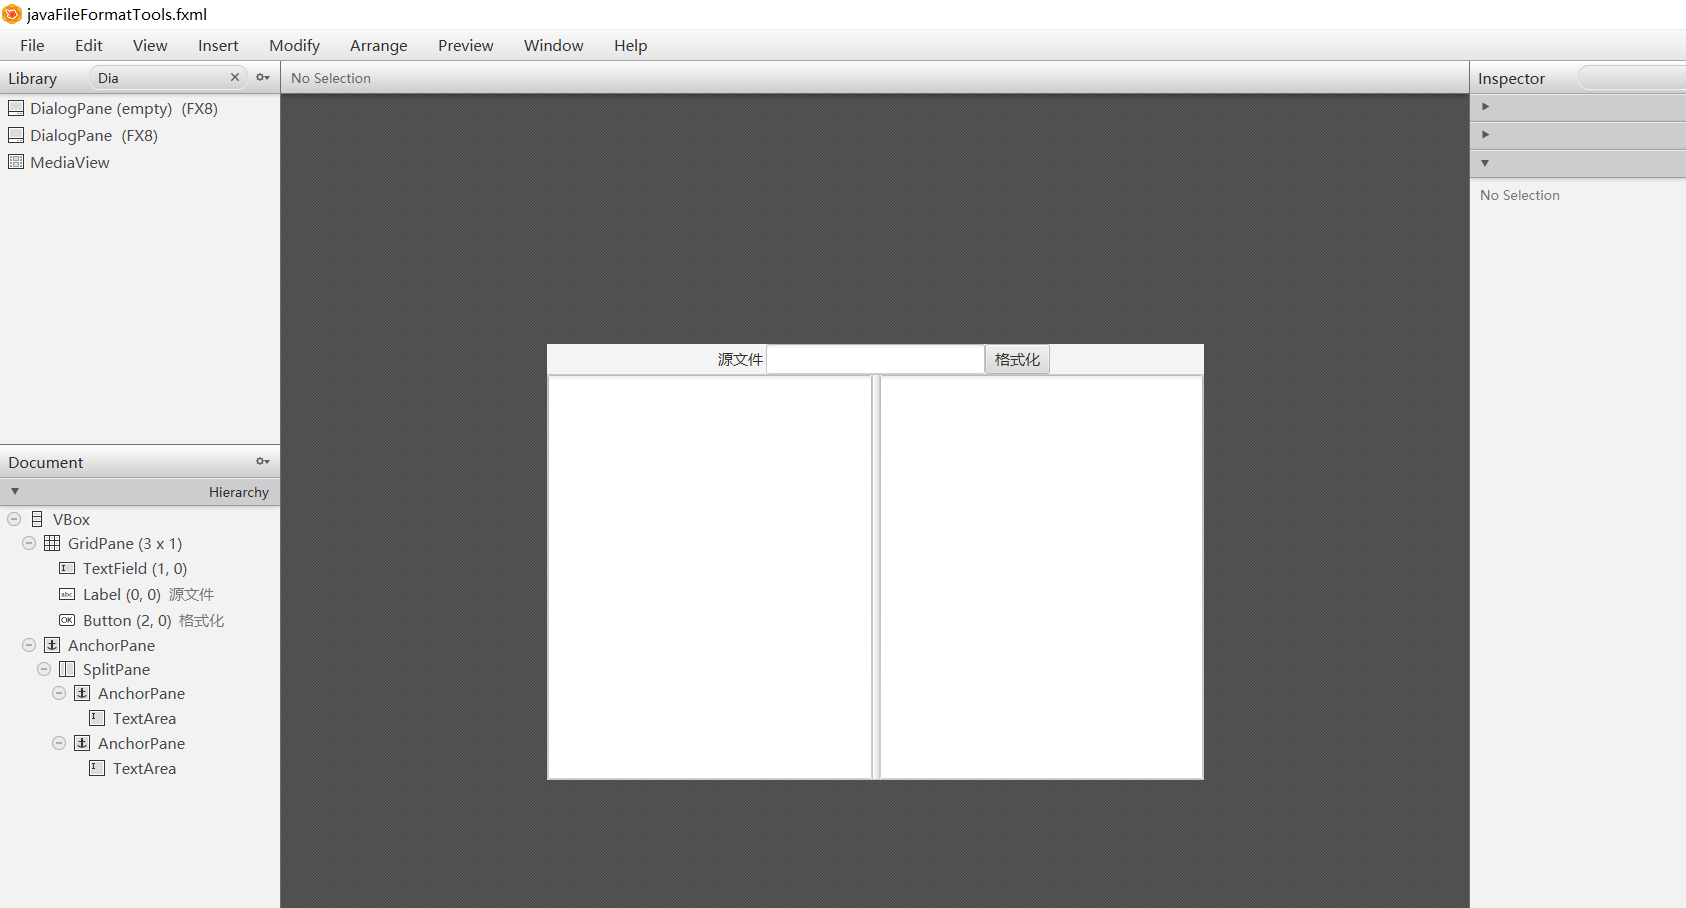
Task: Click the SplitPane divider in the canvas
Action: click(x=876, y=577)
